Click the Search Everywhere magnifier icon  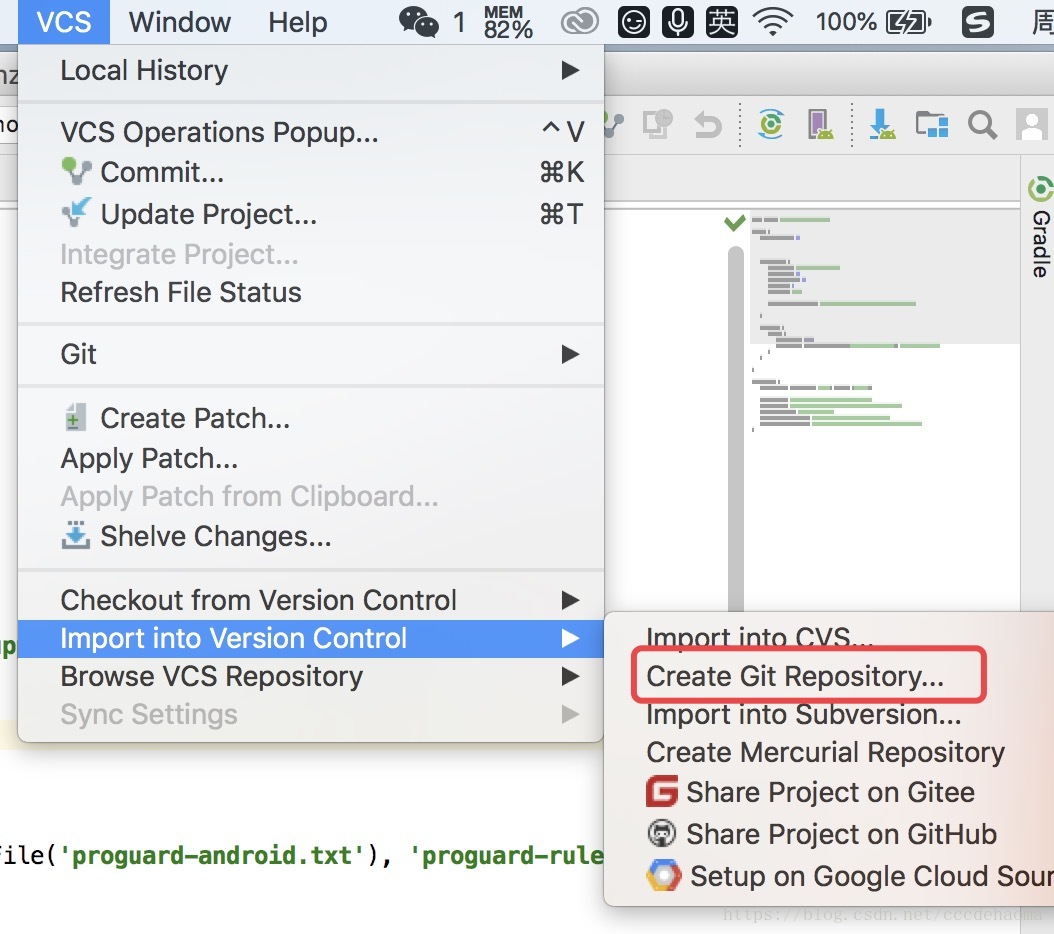(x=982, y=125)
